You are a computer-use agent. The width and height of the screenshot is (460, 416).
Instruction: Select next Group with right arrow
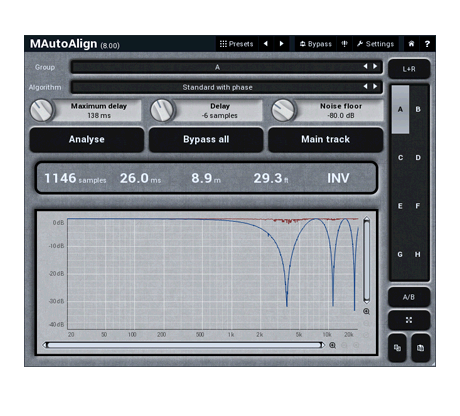click(375, 67)
